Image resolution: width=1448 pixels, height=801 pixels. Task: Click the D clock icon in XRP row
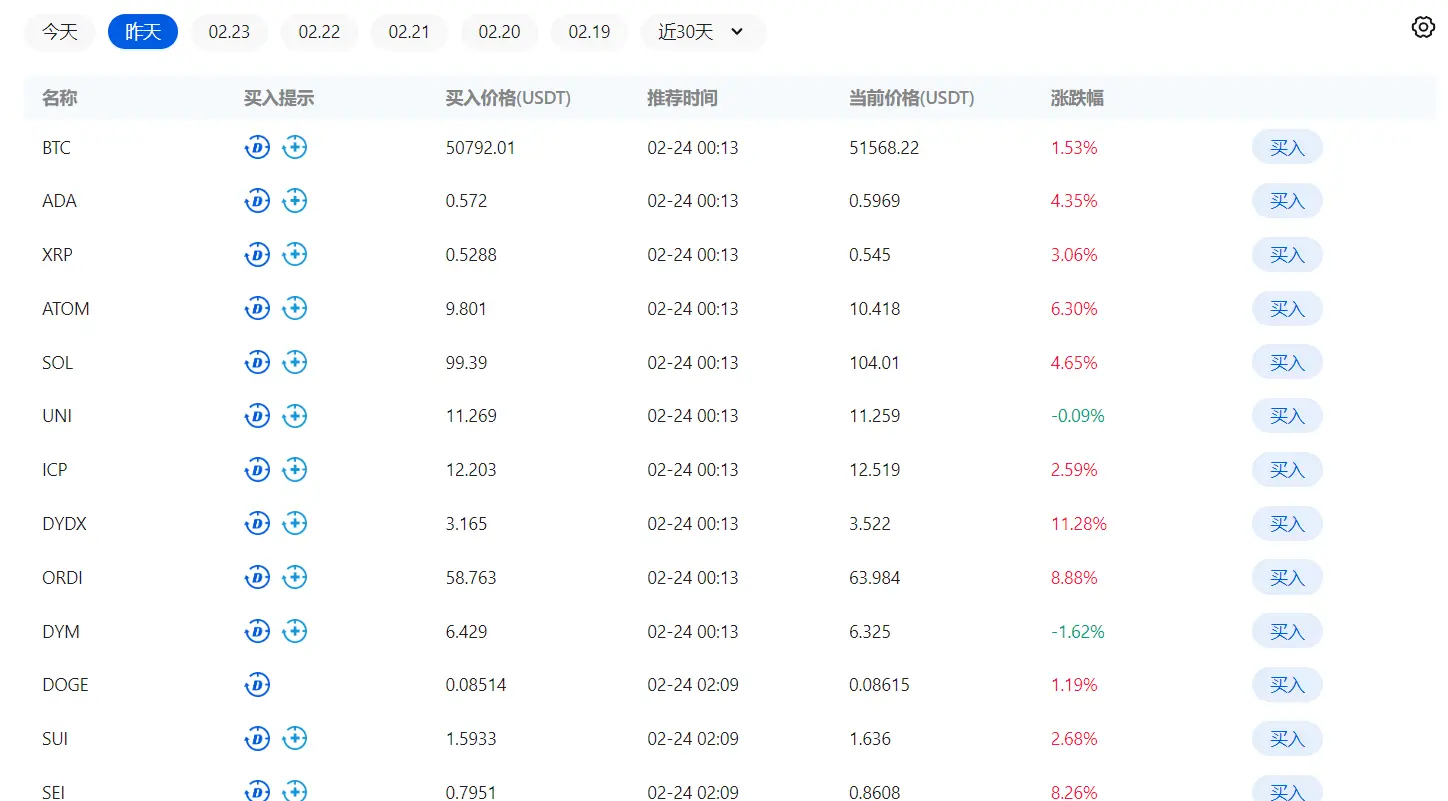[258, 255]
